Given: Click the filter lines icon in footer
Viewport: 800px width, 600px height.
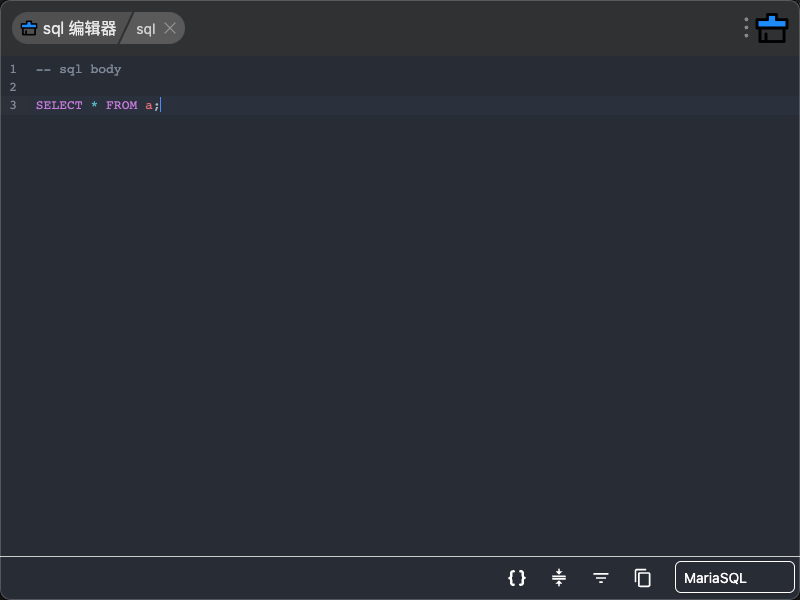Looking at the screenshot, I should [x=601, y=578].
